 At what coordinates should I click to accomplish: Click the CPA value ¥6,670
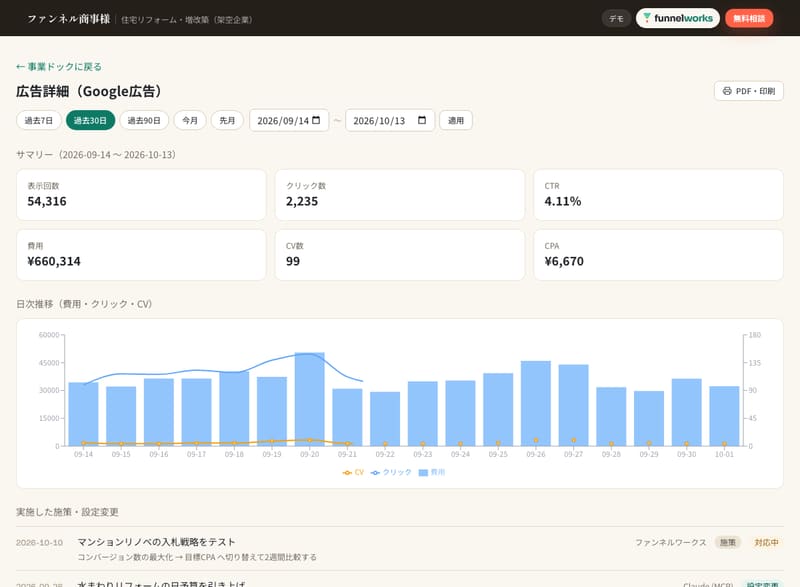click(564, 261)
